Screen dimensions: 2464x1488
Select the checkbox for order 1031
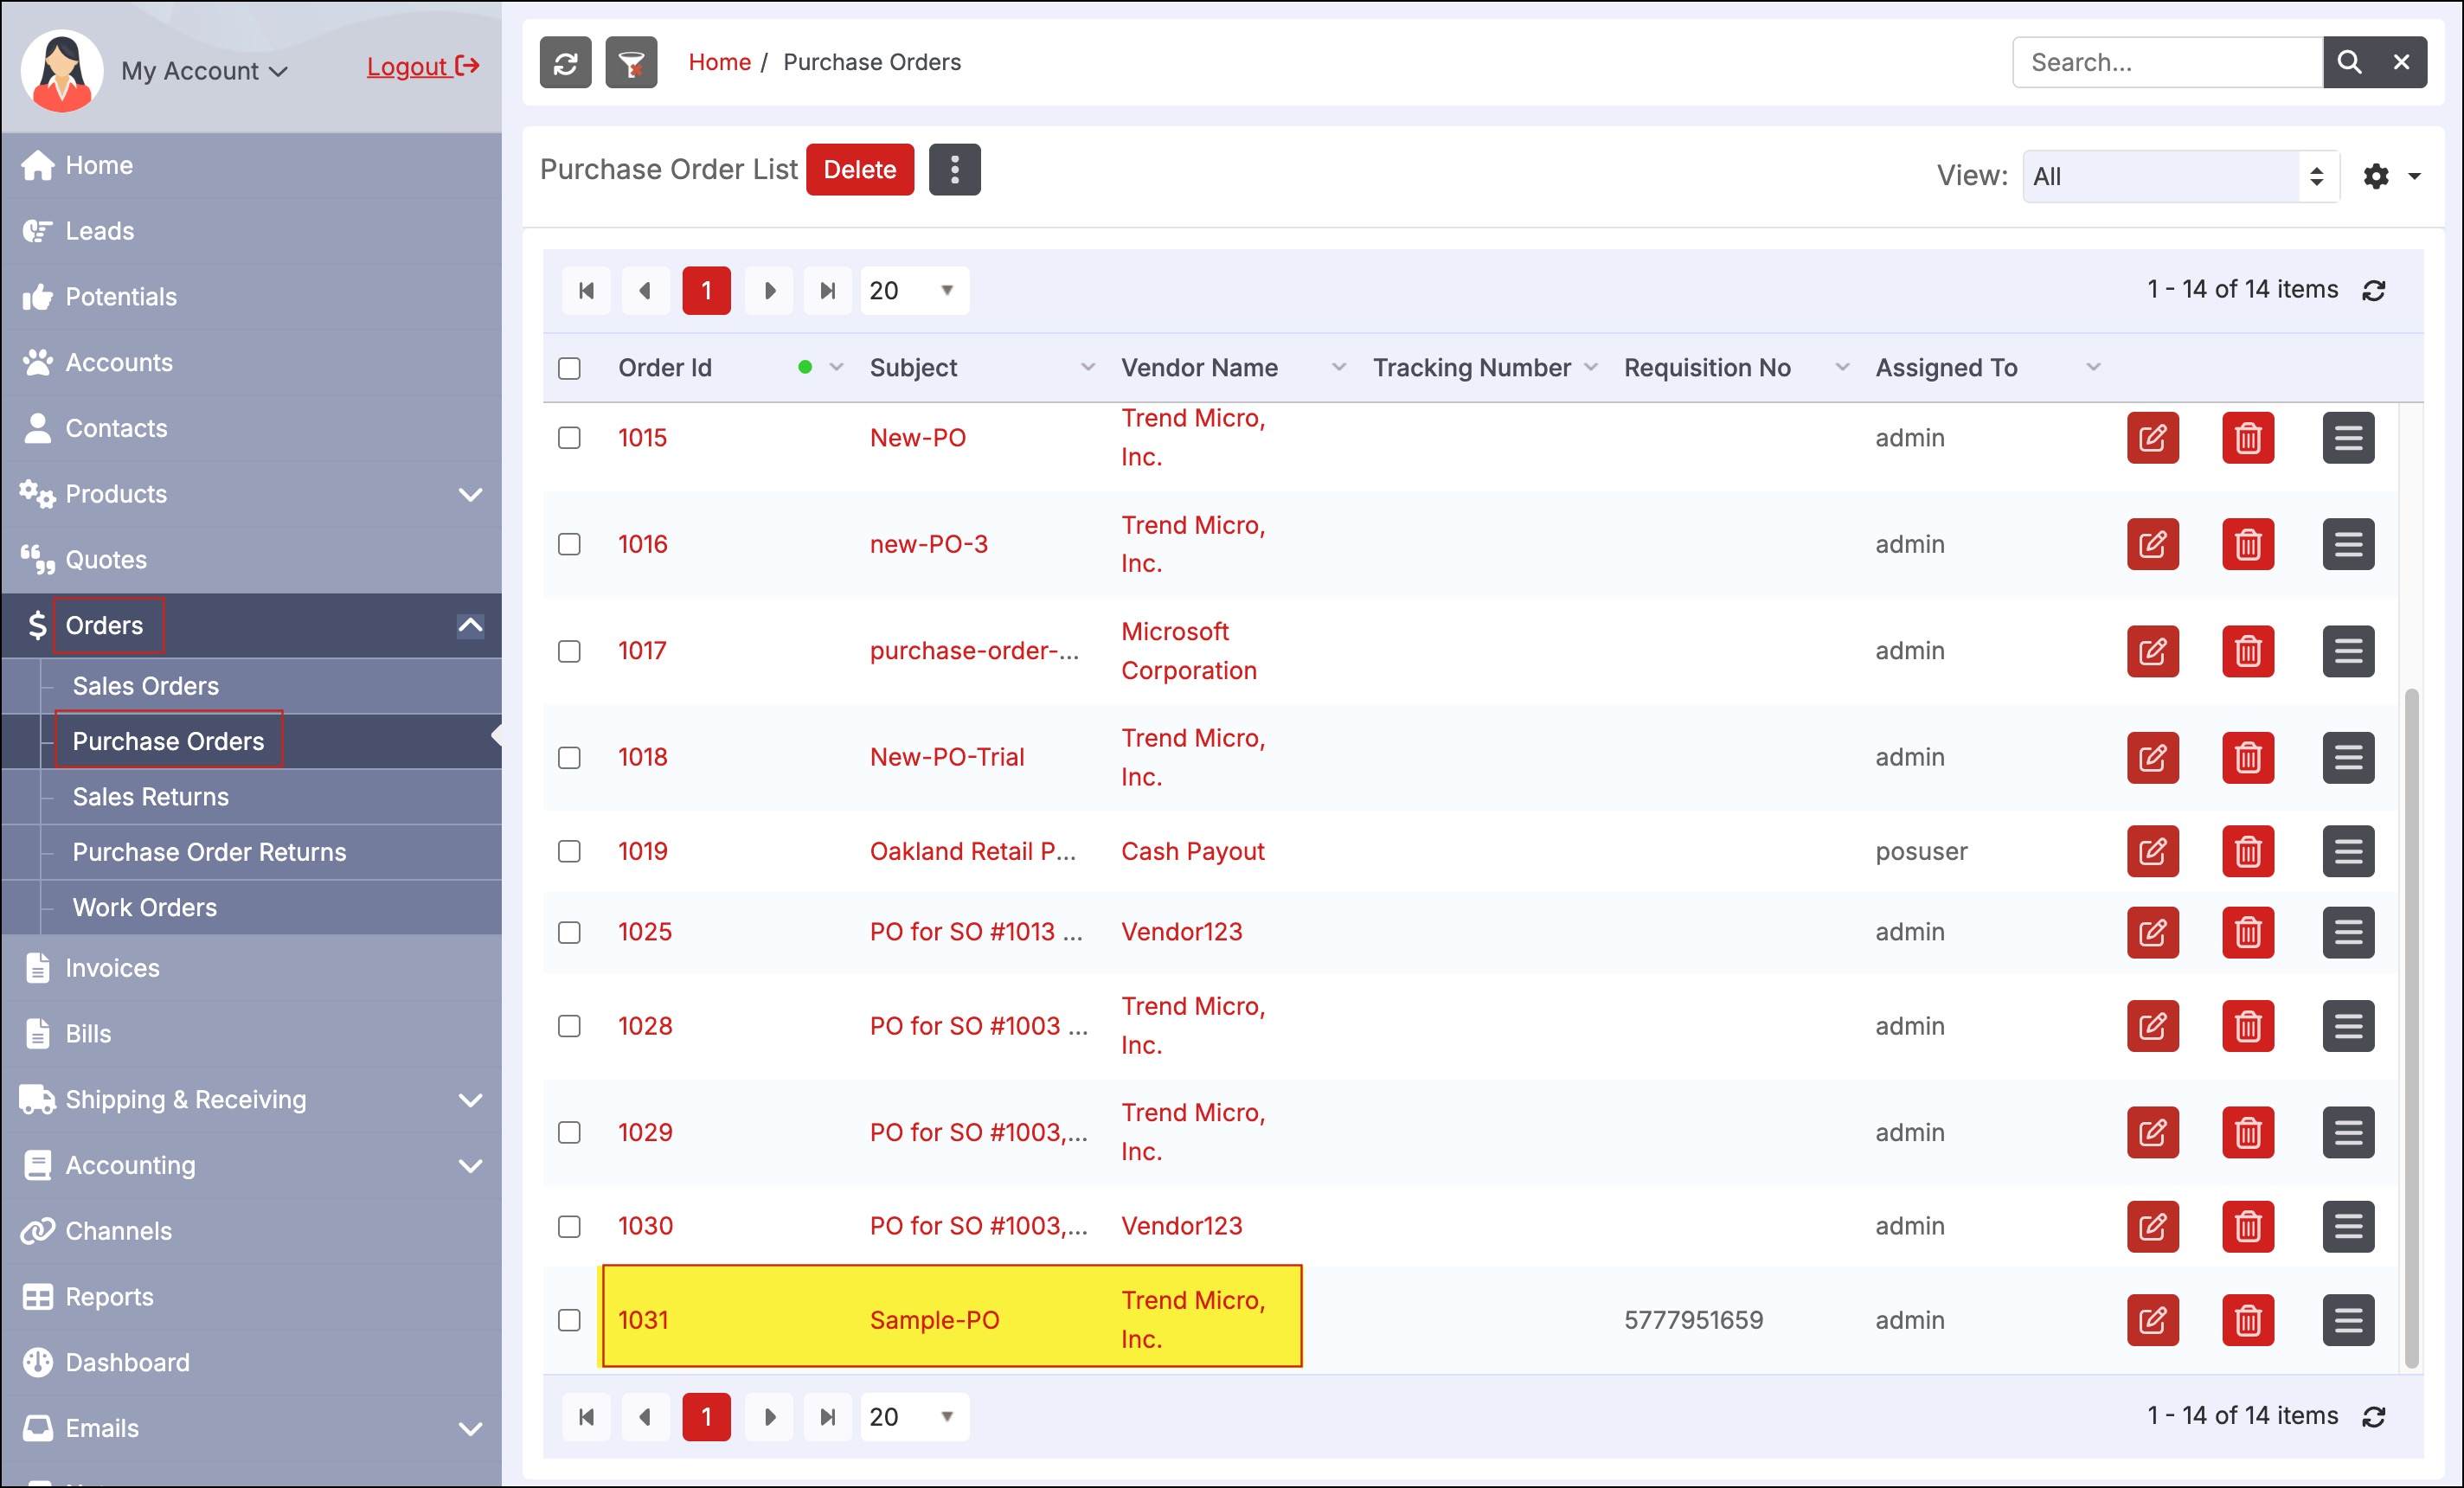coord(569,1320)
